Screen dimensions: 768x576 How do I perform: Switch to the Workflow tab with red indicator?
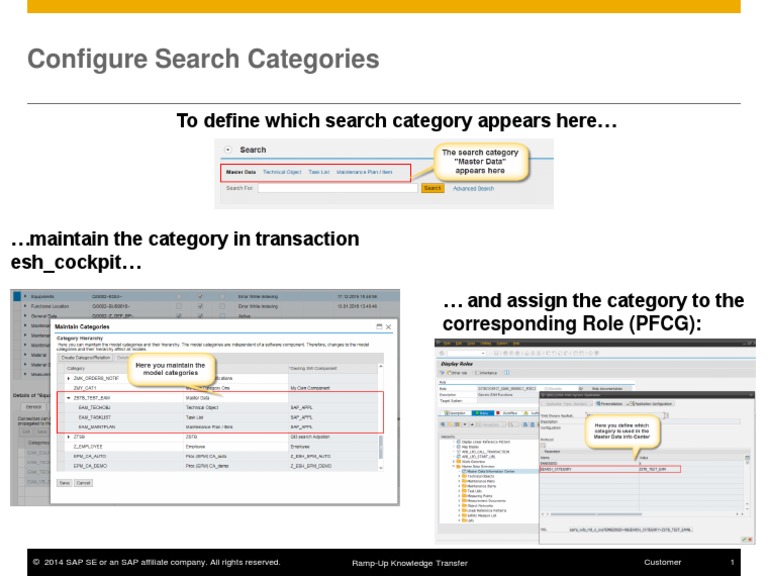click(x=508, y=413)
